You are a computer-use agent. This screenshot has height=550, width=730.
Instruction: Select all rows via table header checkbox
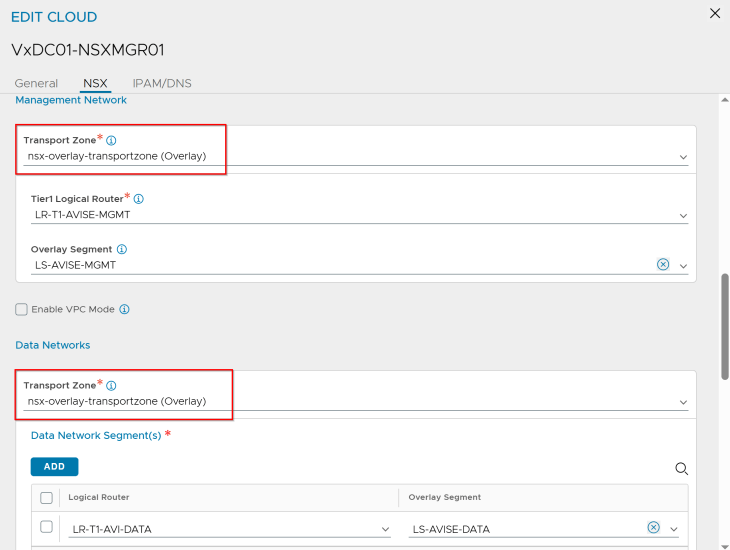click(46, 497)
